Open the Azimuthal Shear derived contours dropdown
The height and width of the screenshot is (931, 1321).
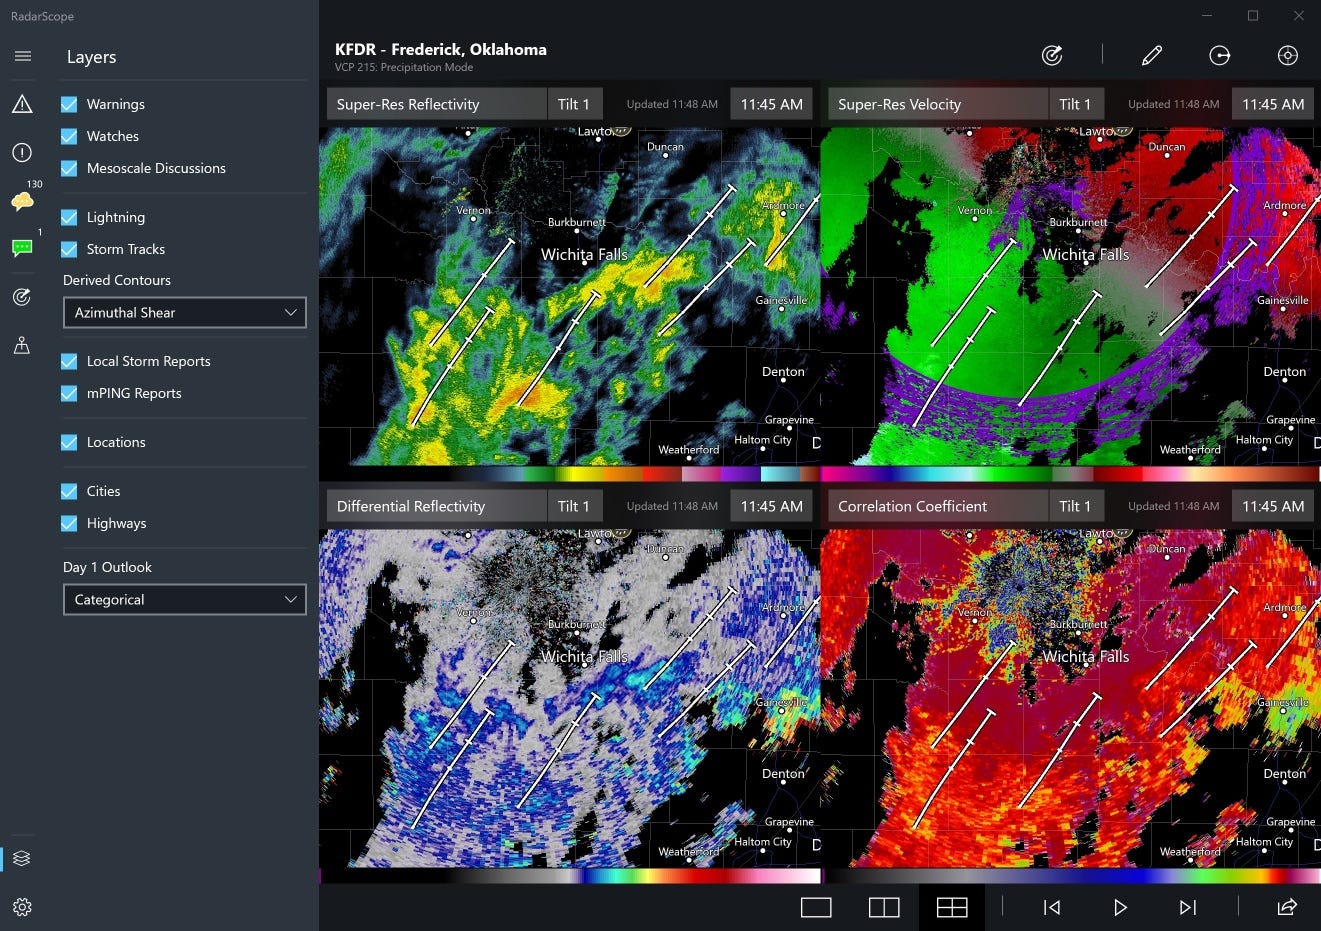[184, 312]
